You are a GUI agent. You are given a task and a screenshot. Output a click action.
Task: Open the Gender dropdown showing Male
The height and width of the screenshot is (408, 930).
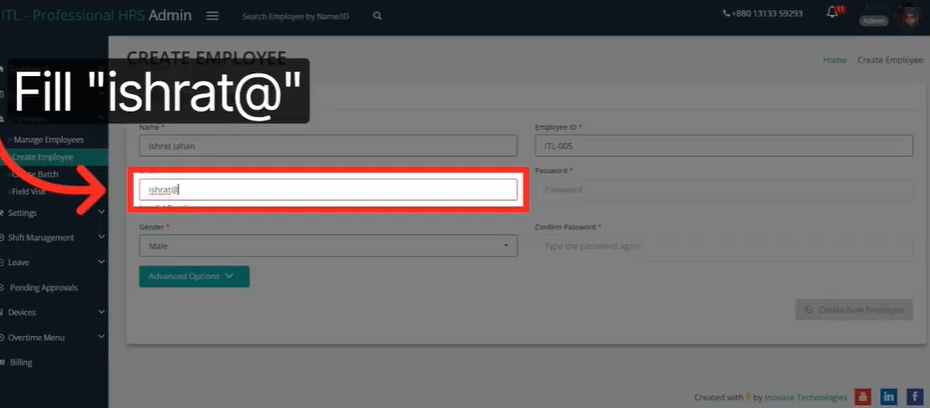pyautogui.click(x=328, y=246)
